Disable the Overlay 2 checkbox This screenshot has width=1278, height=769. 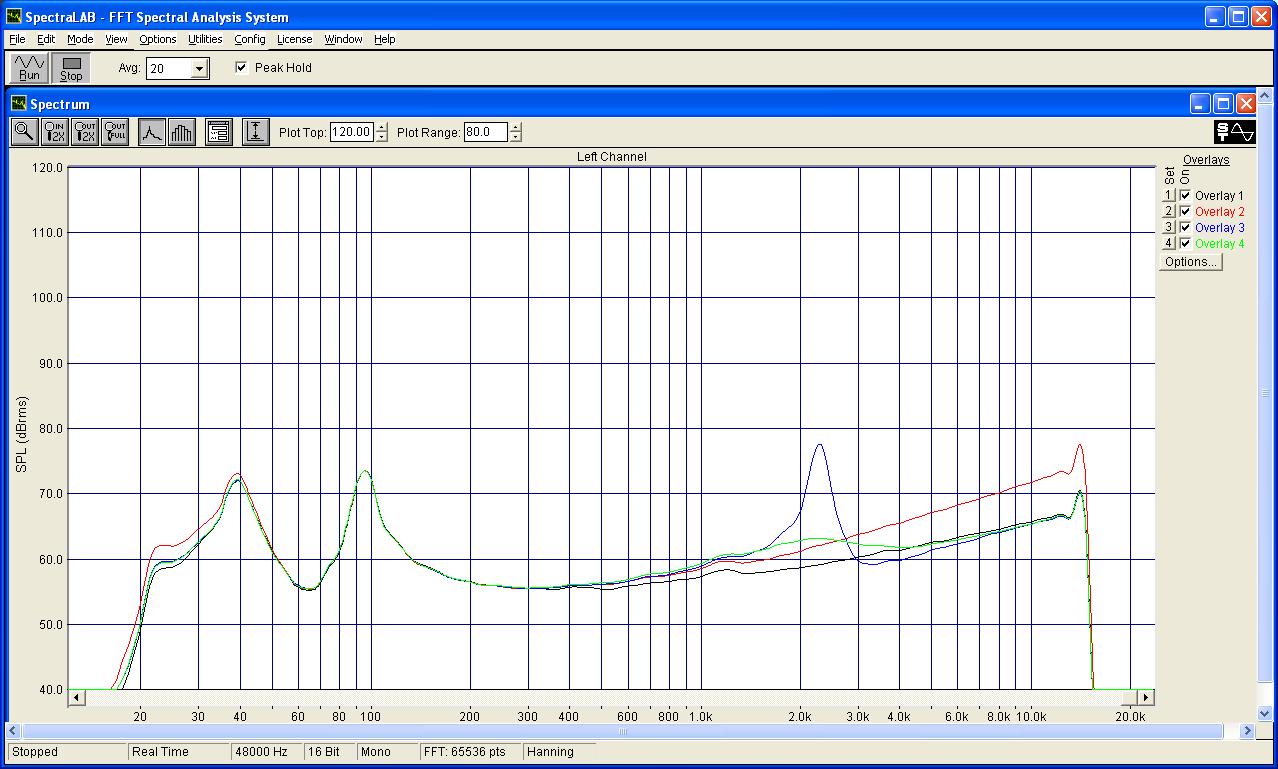(x=1185, y=212)
